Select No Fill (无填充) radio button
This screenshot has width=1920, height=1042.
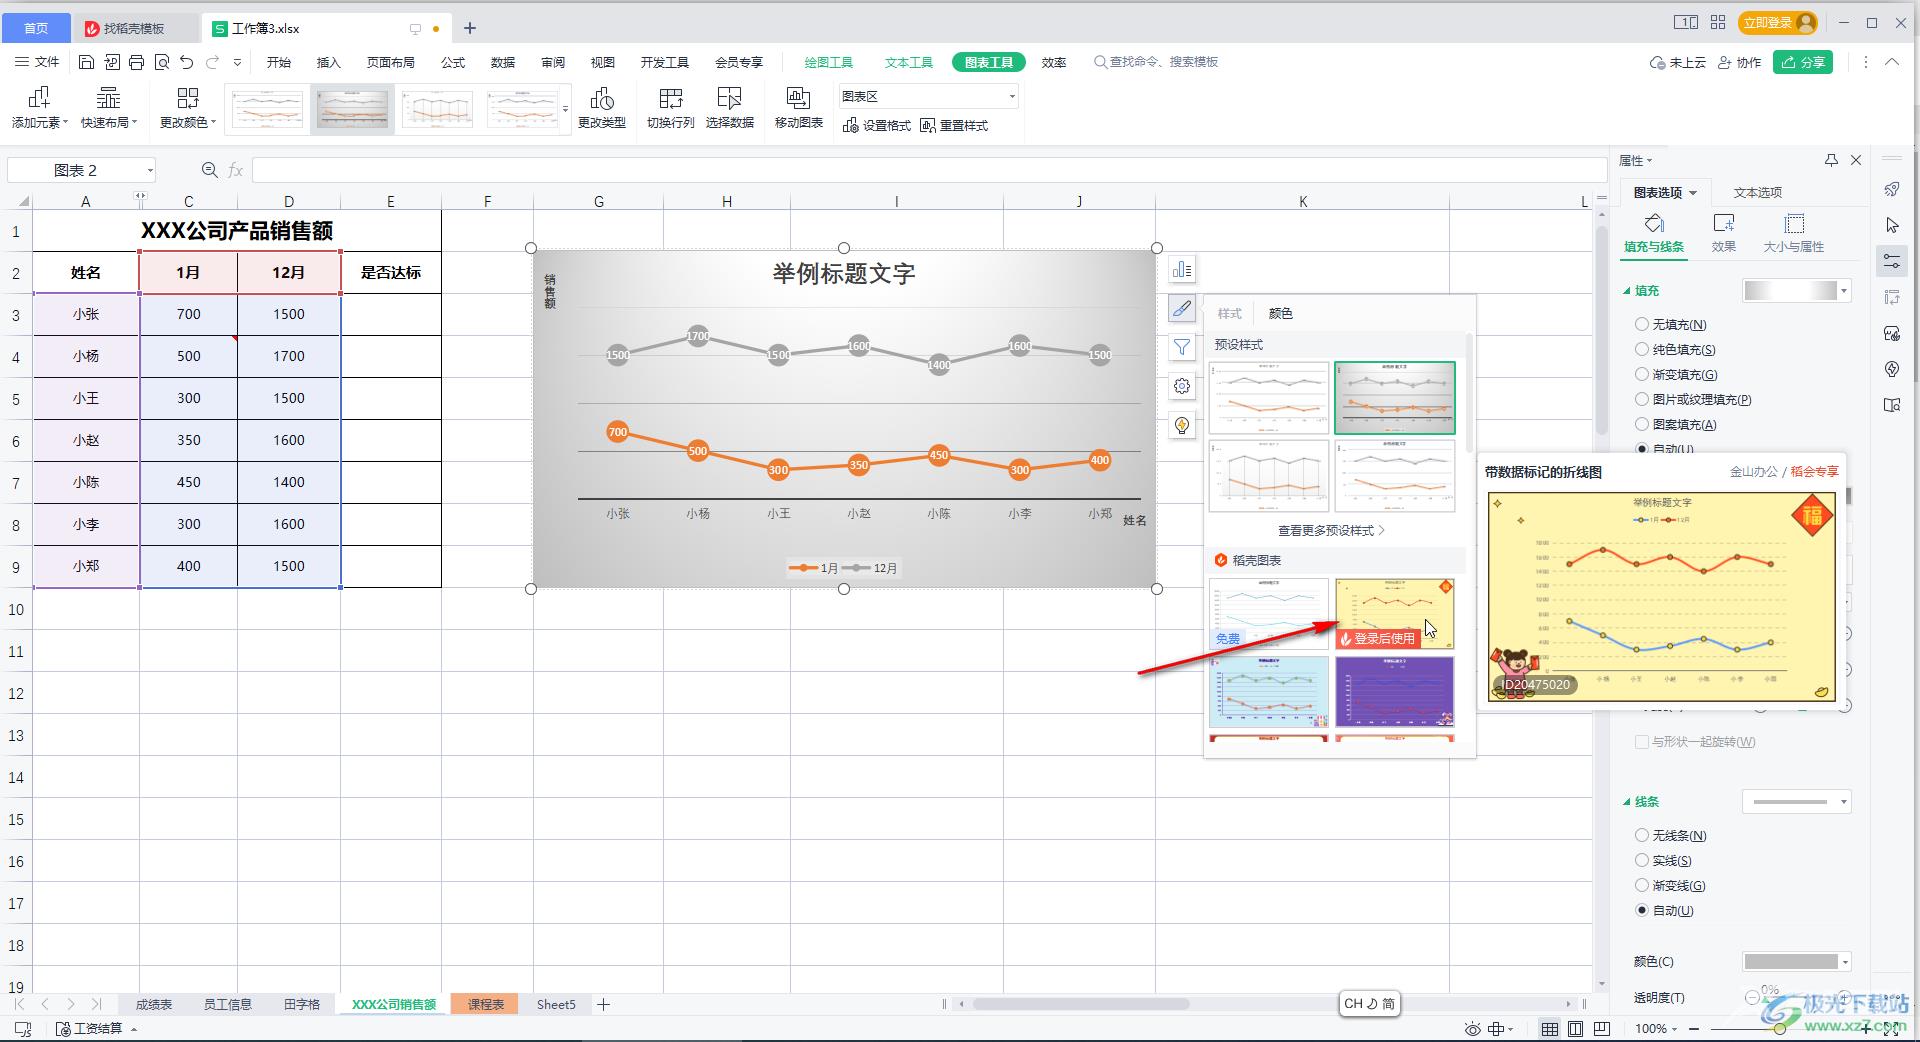(1641, 324)
